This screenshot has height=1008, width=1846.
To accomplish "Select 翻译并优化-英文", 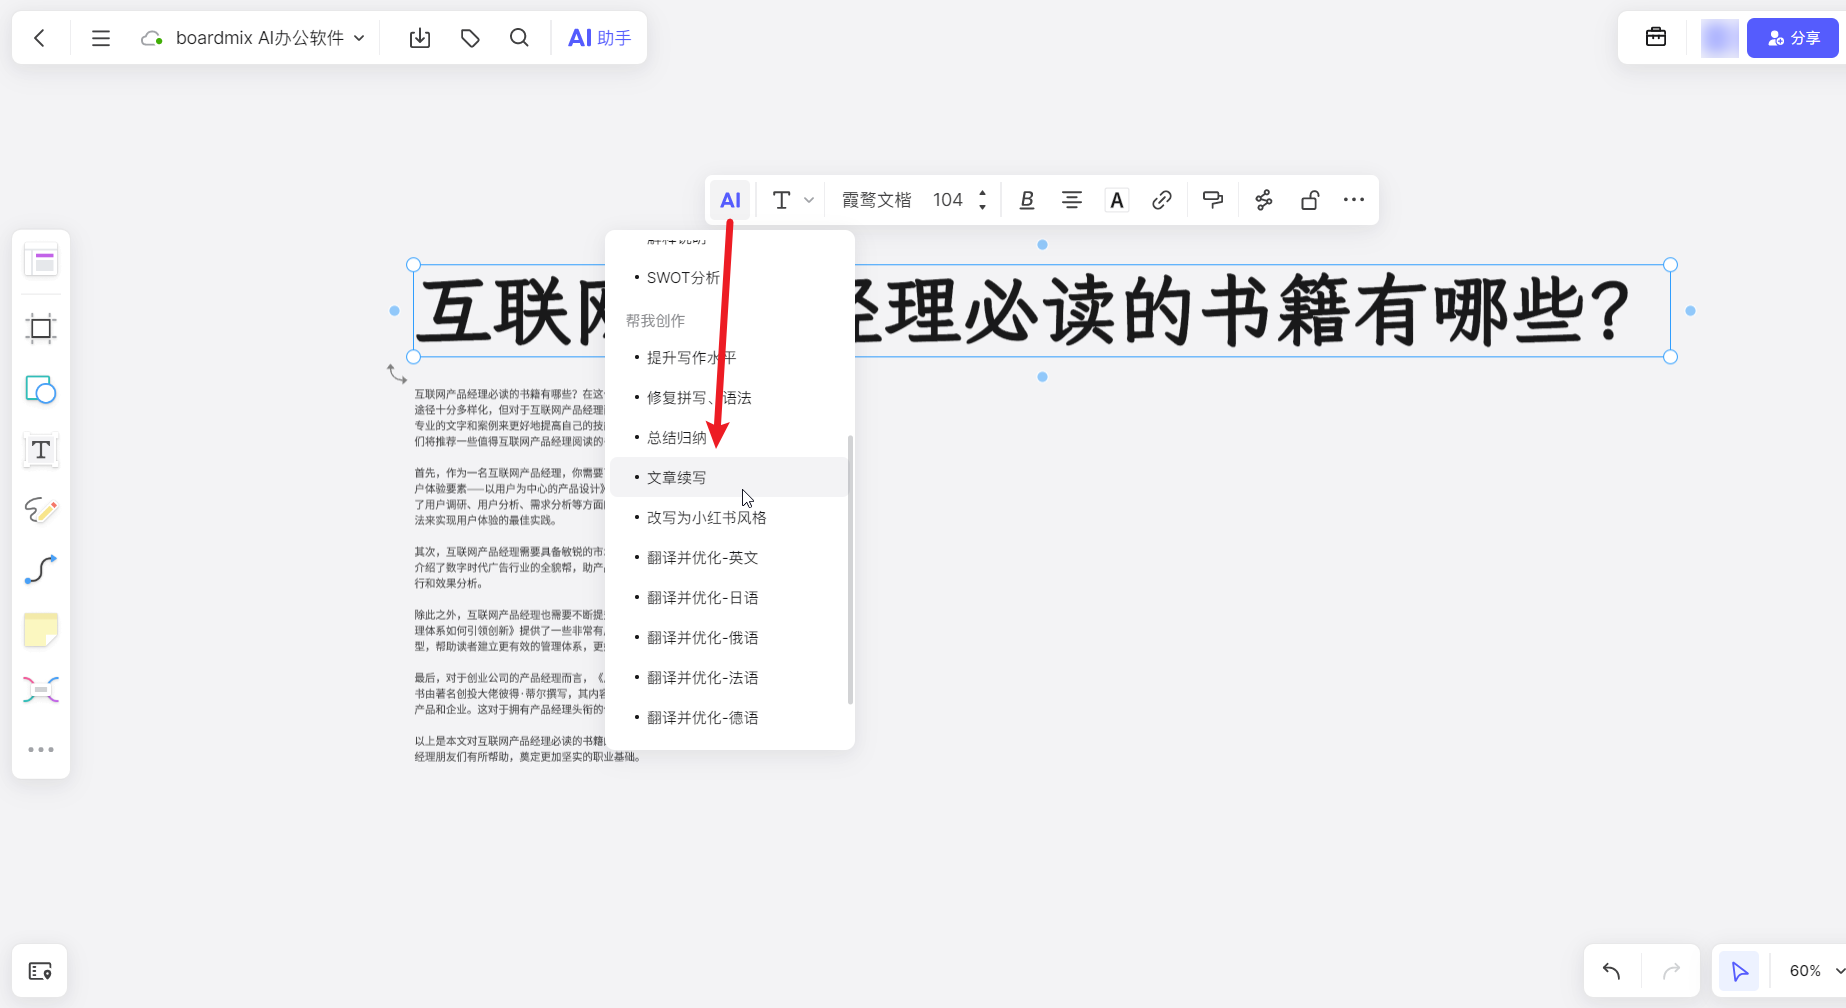I will pyautogui.click(x=730, y=557).
